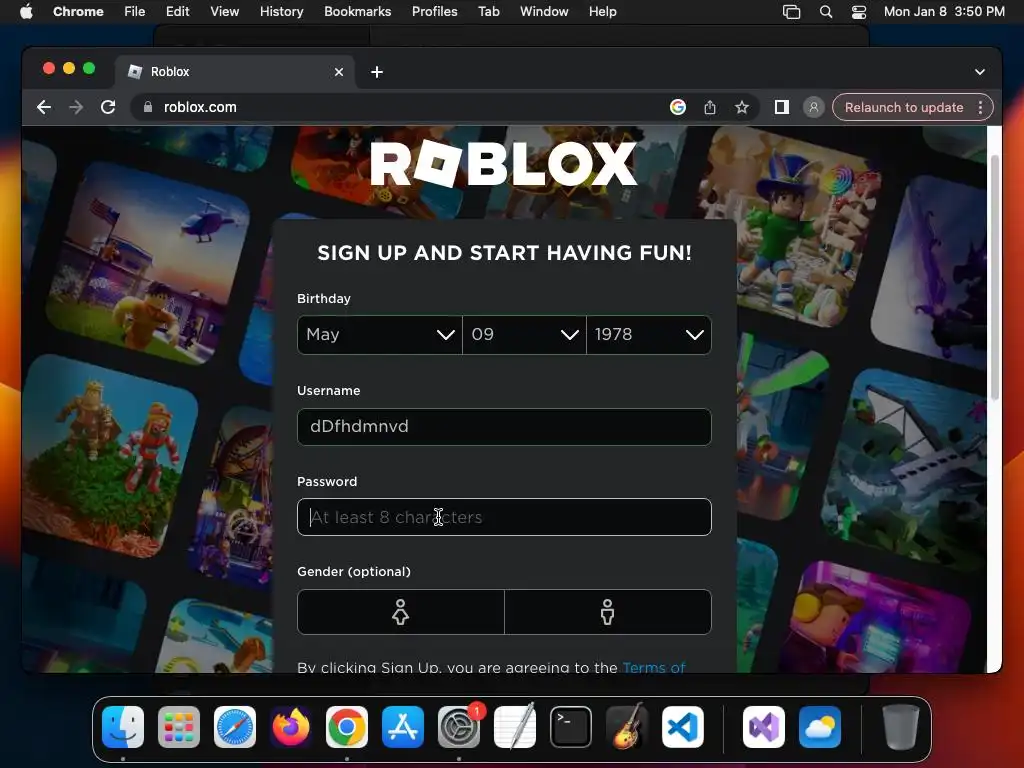Open the Chrome profile avatar
The image size is (1024, 768).
pyautogui.click(x=814, y=107)
